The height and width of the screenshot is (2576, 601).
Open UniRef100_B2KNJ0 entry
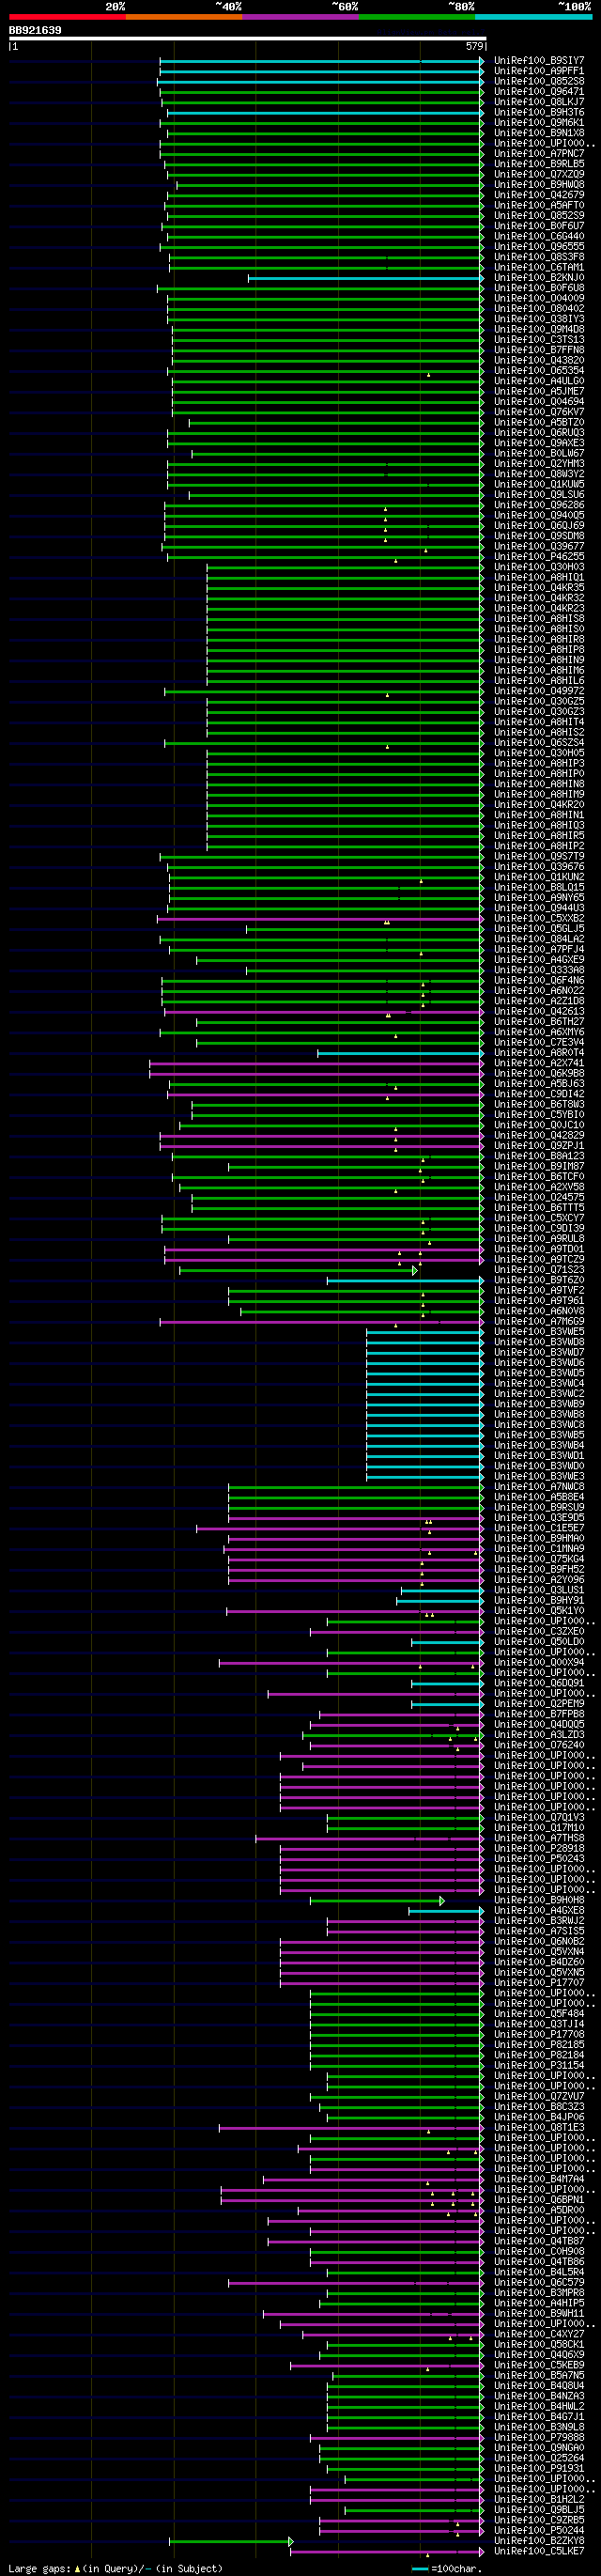pyautogui.click(x=539, y=278)
